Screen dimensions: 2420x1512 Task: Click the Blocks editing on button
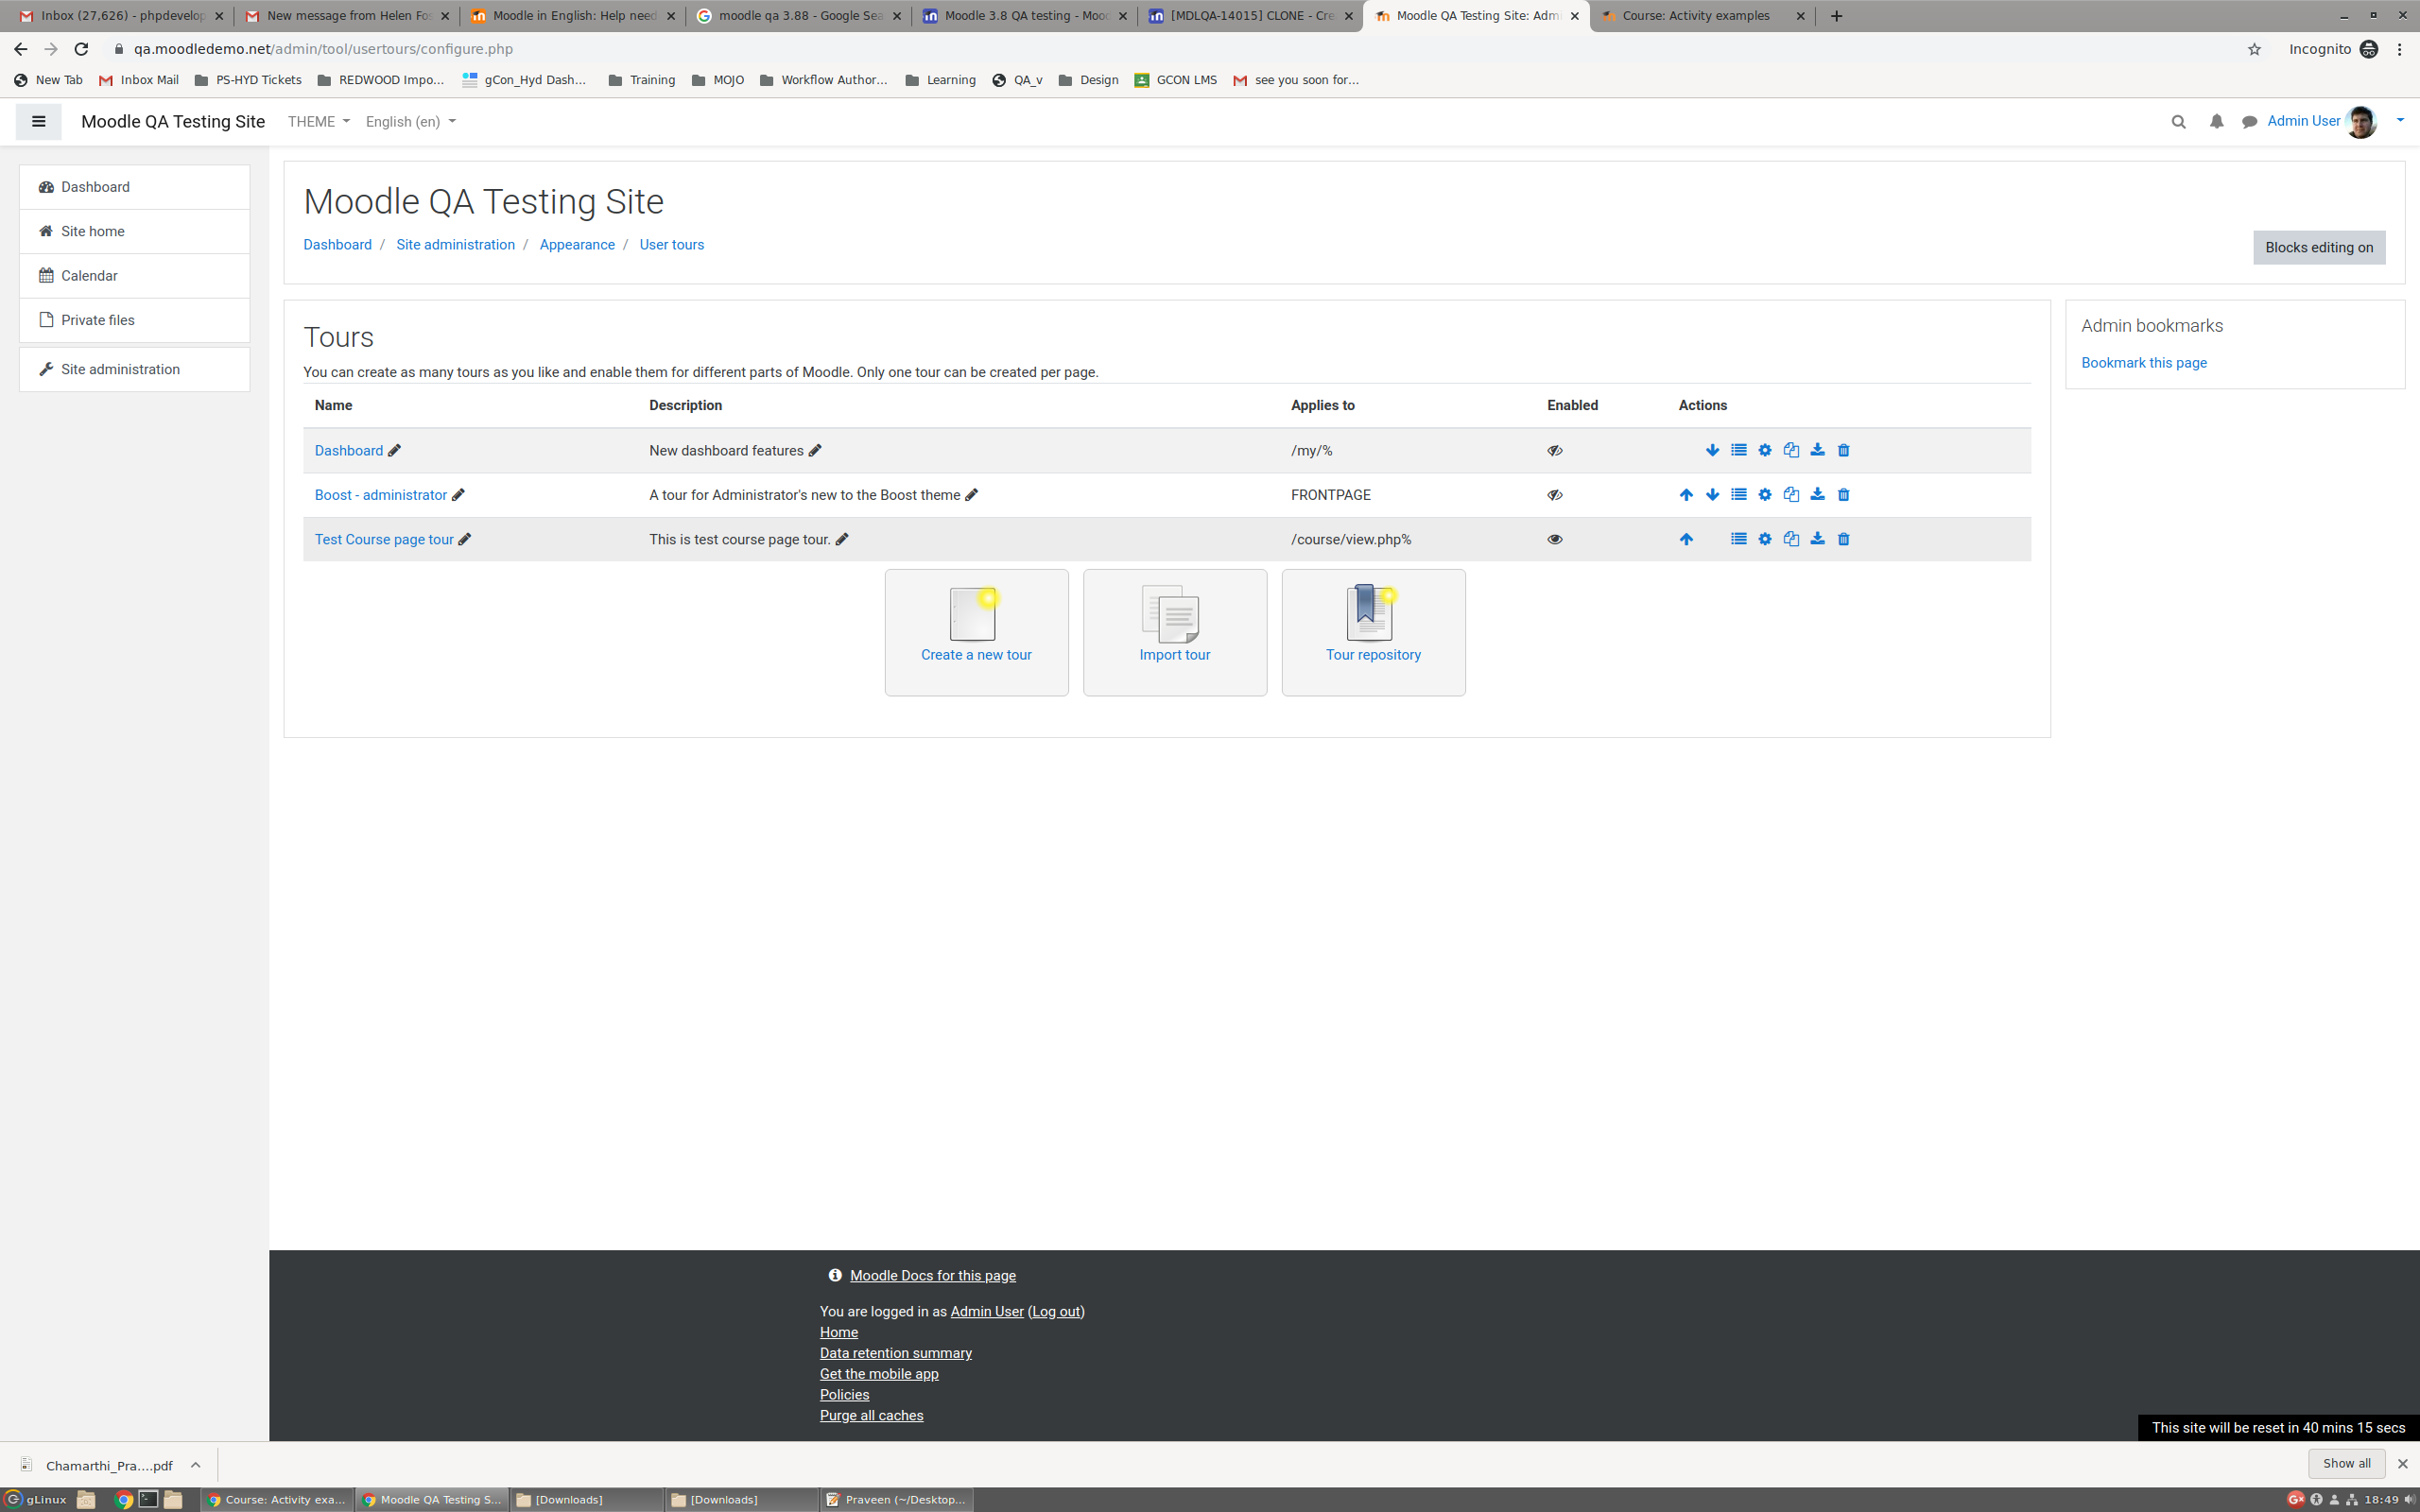[x=2318, y=248]
